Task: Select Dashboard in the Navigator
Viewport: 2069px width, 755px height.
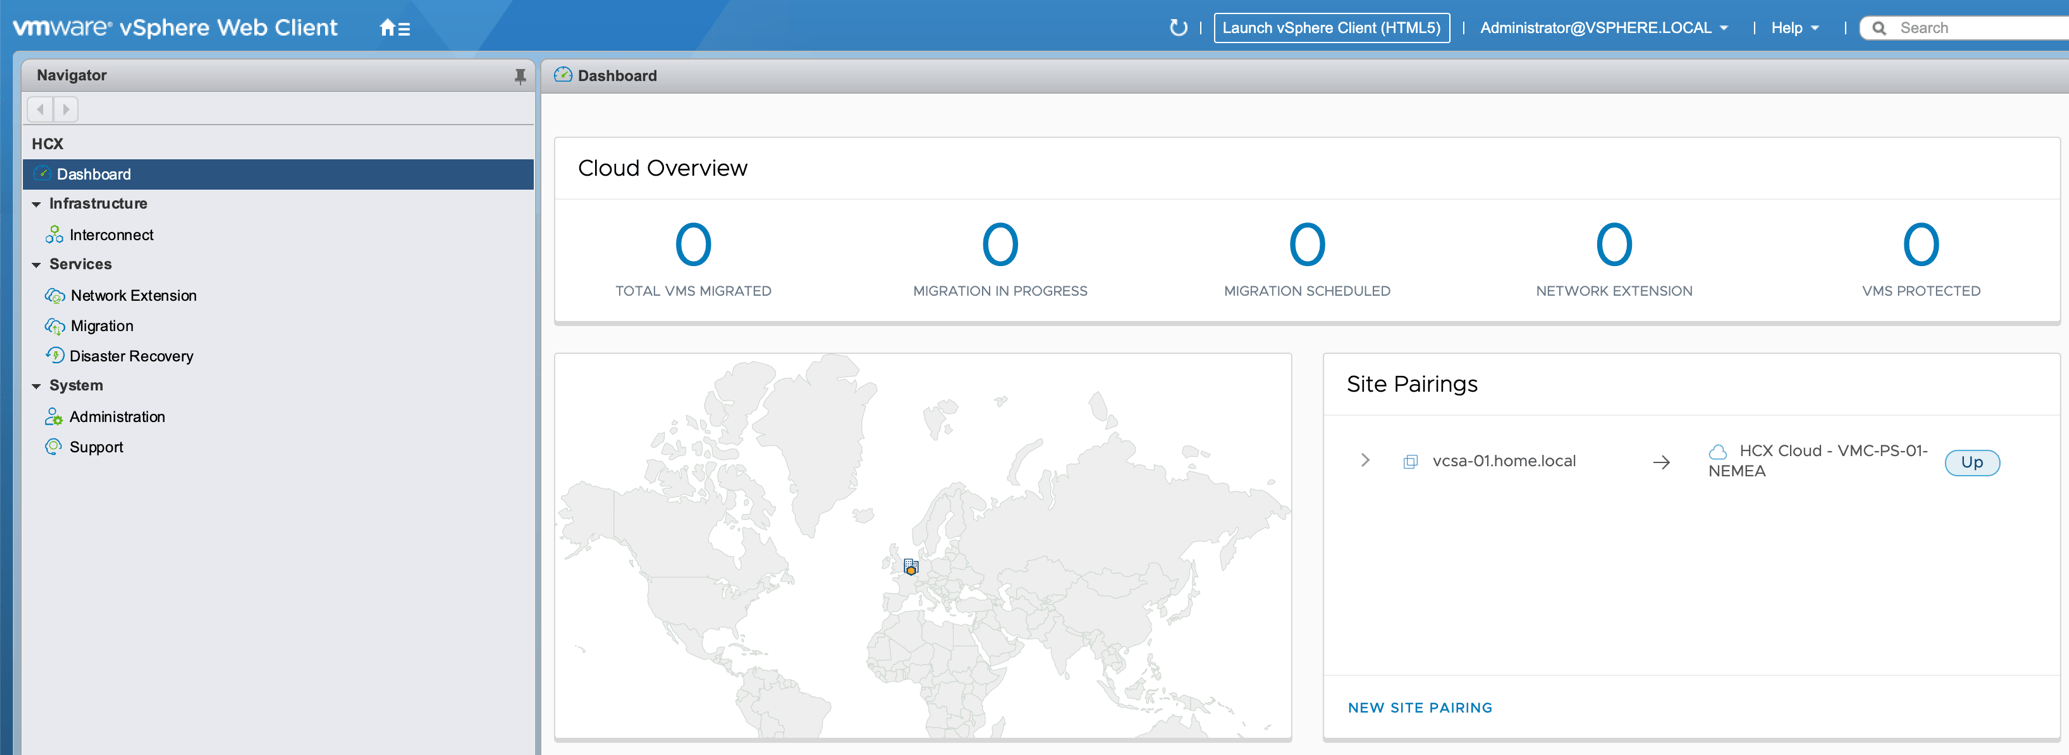Action: pos(94,174)
